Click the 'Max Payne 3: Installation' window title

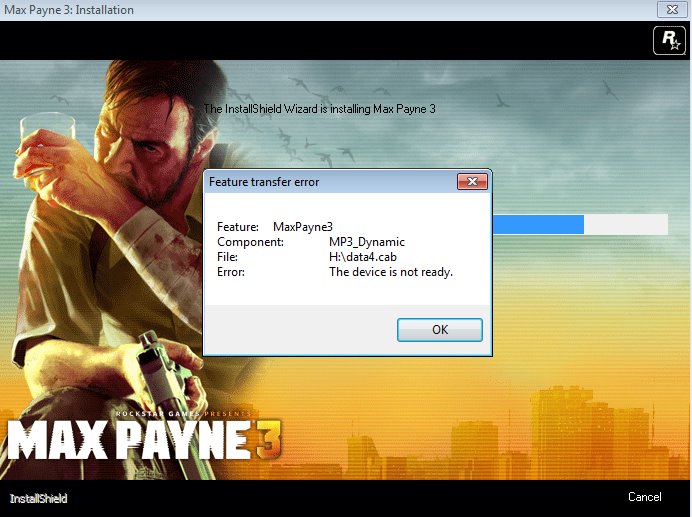(69, 10)
